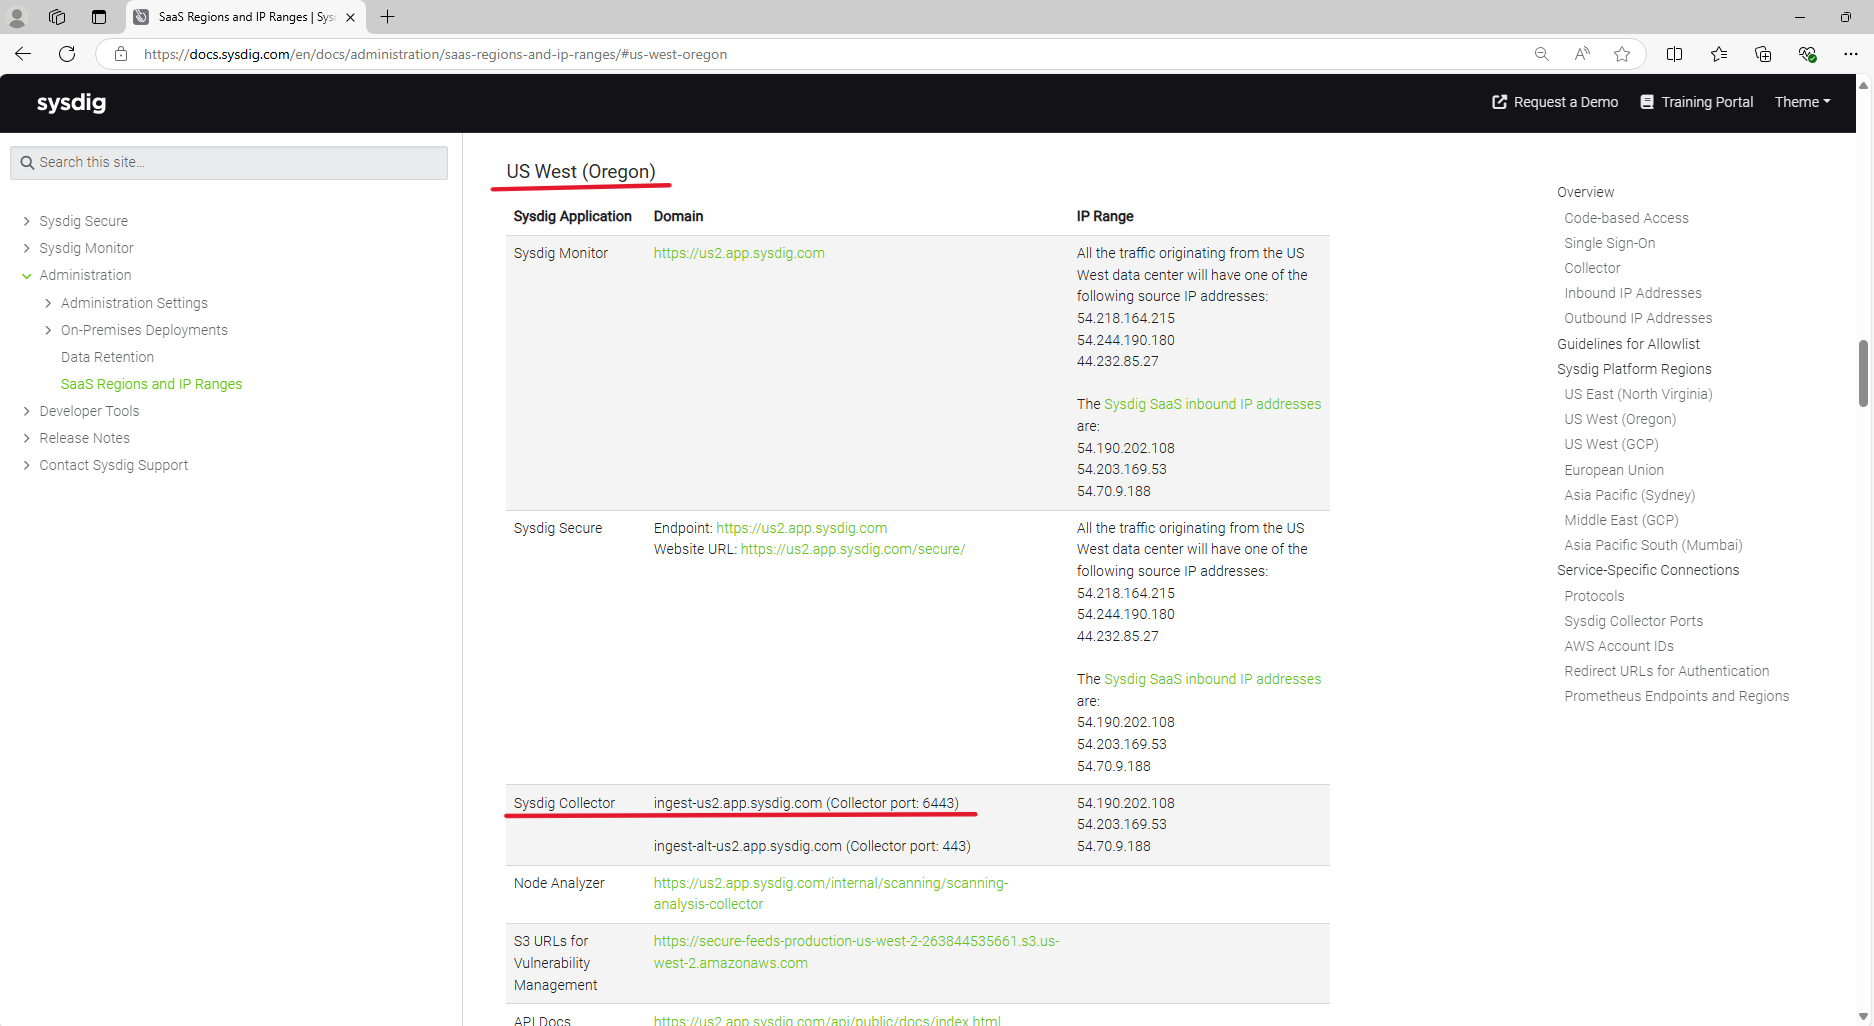Expand the Sysdig Secure tree section
Screen dimensions: 1874x1026
point(27,221)
